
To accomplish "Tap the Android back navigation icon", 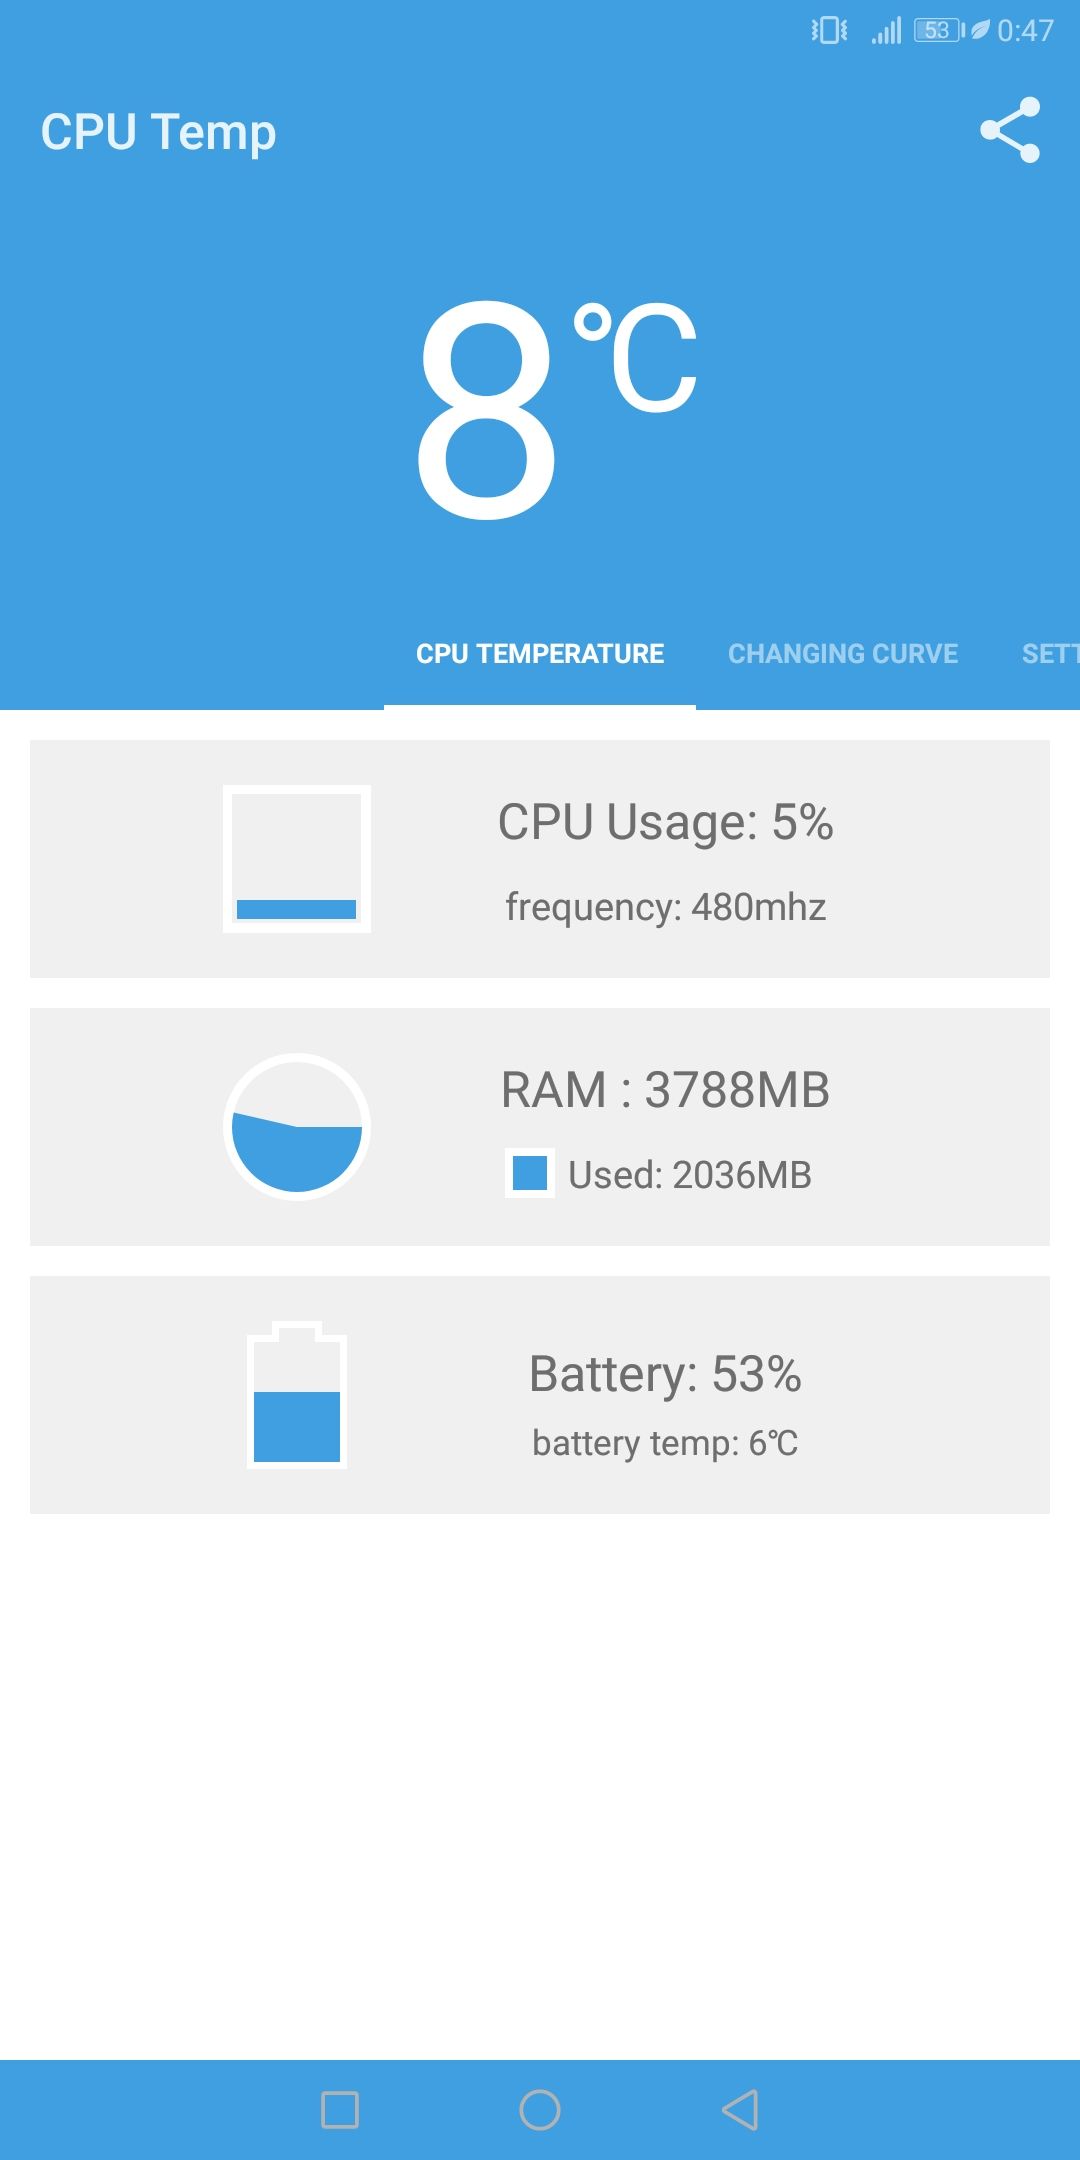I will pos(740,2110).
